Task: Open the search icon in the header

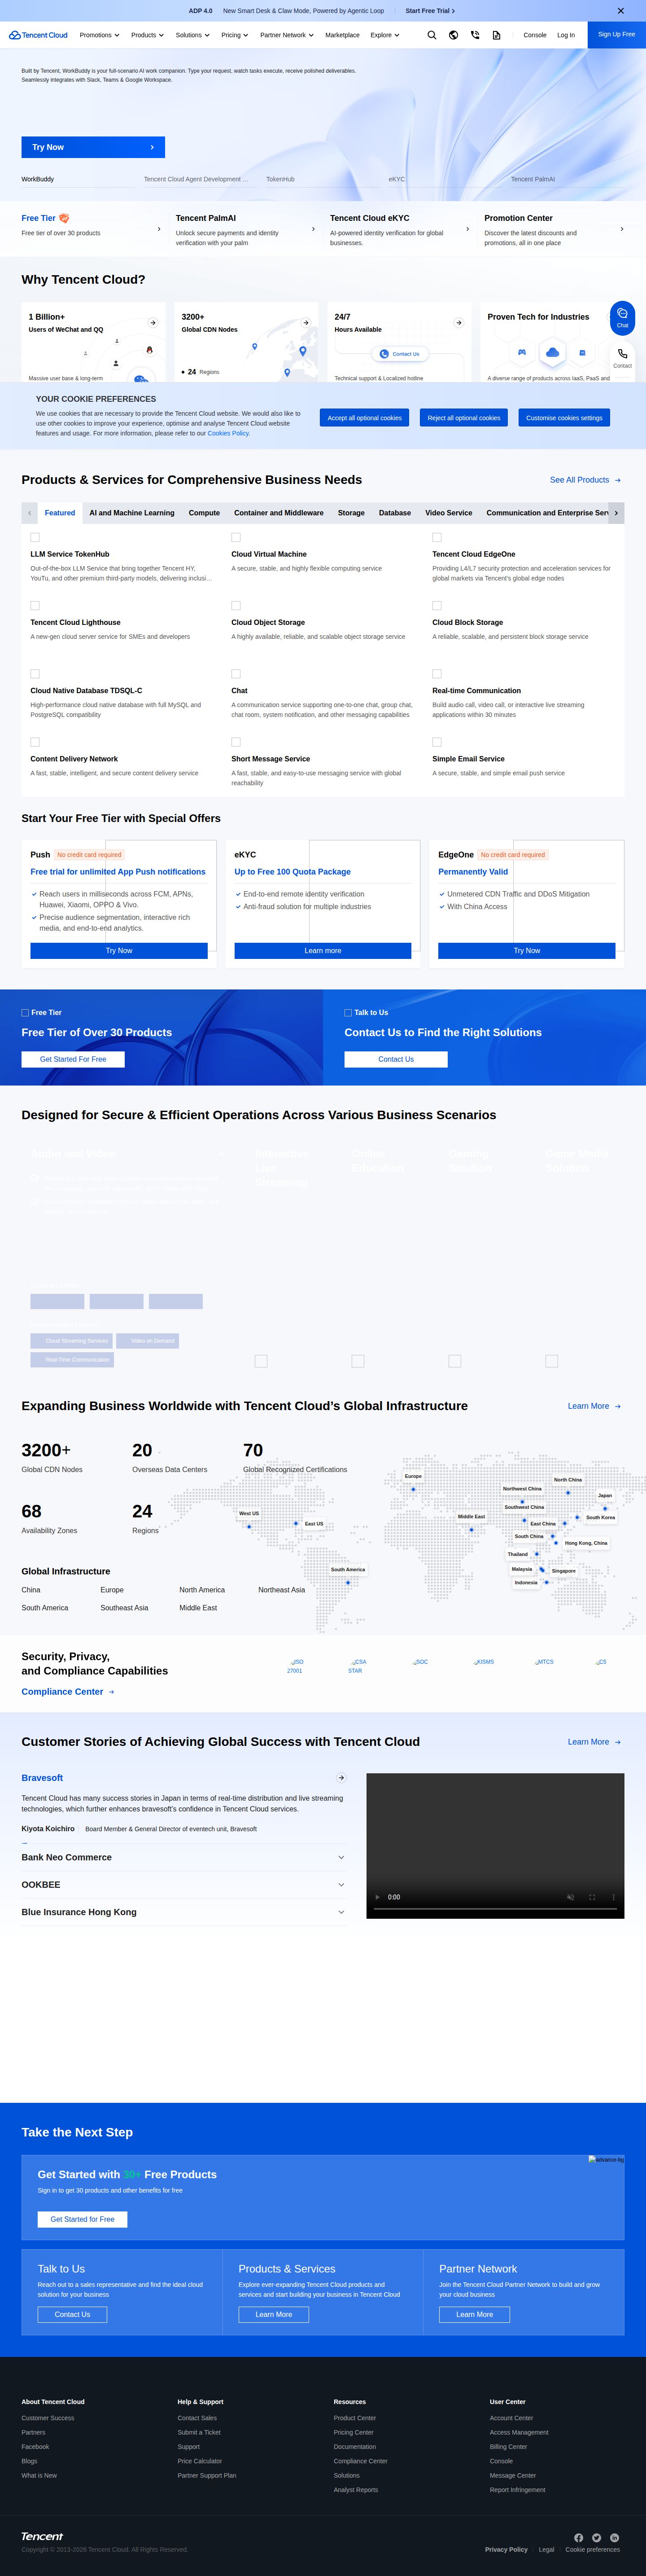Action: coord(432,35)
